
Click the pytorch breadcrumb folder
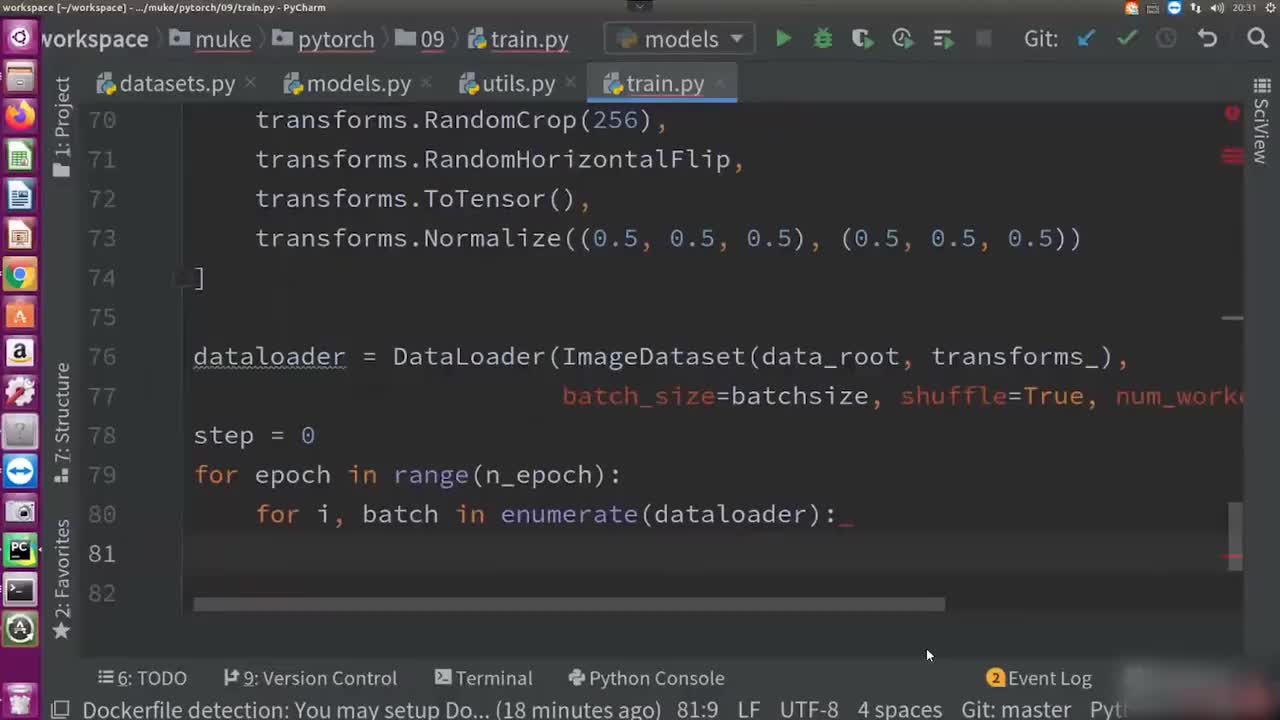tap(324, 39)
